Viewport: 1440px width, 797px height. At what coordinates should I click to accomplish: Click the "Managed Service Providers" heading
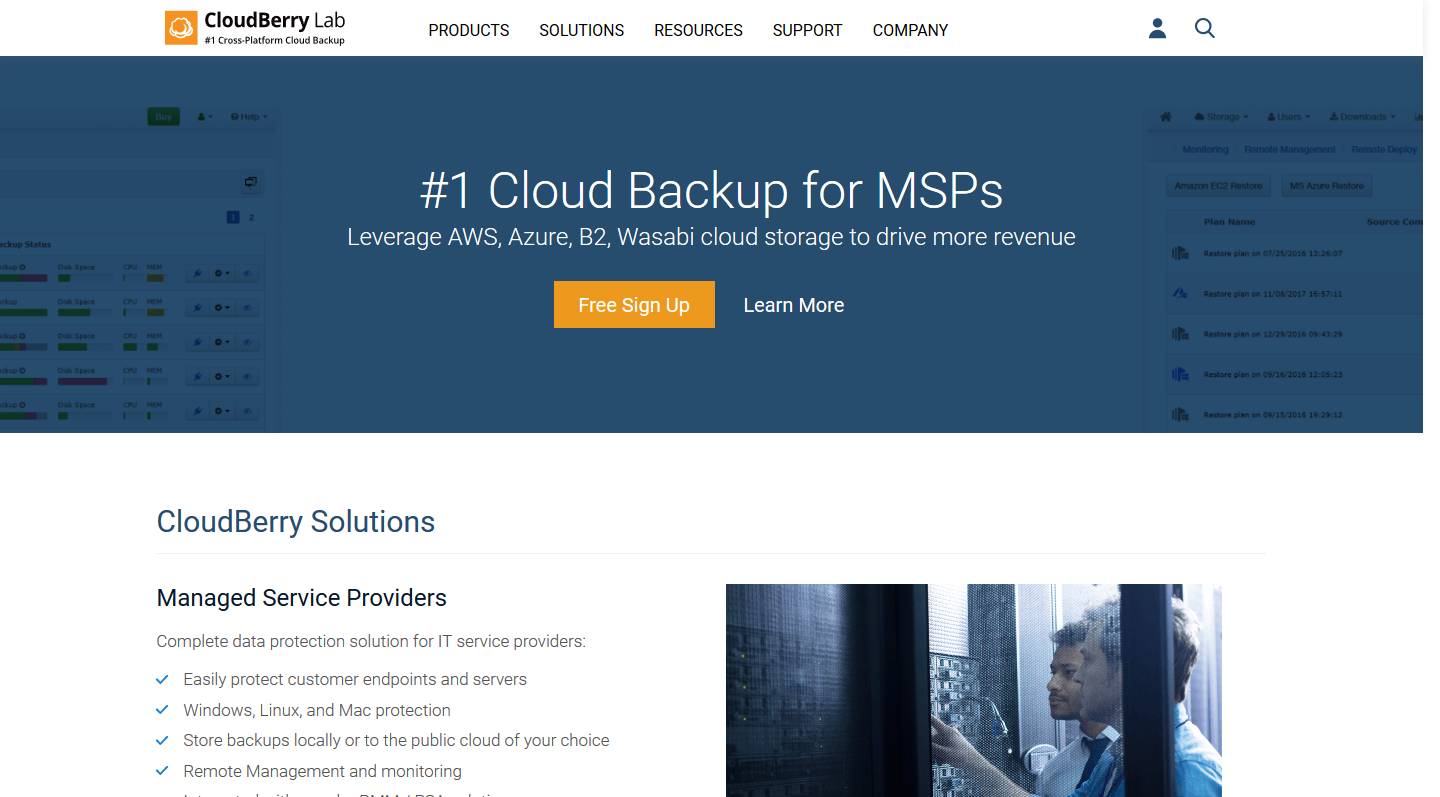302,598
